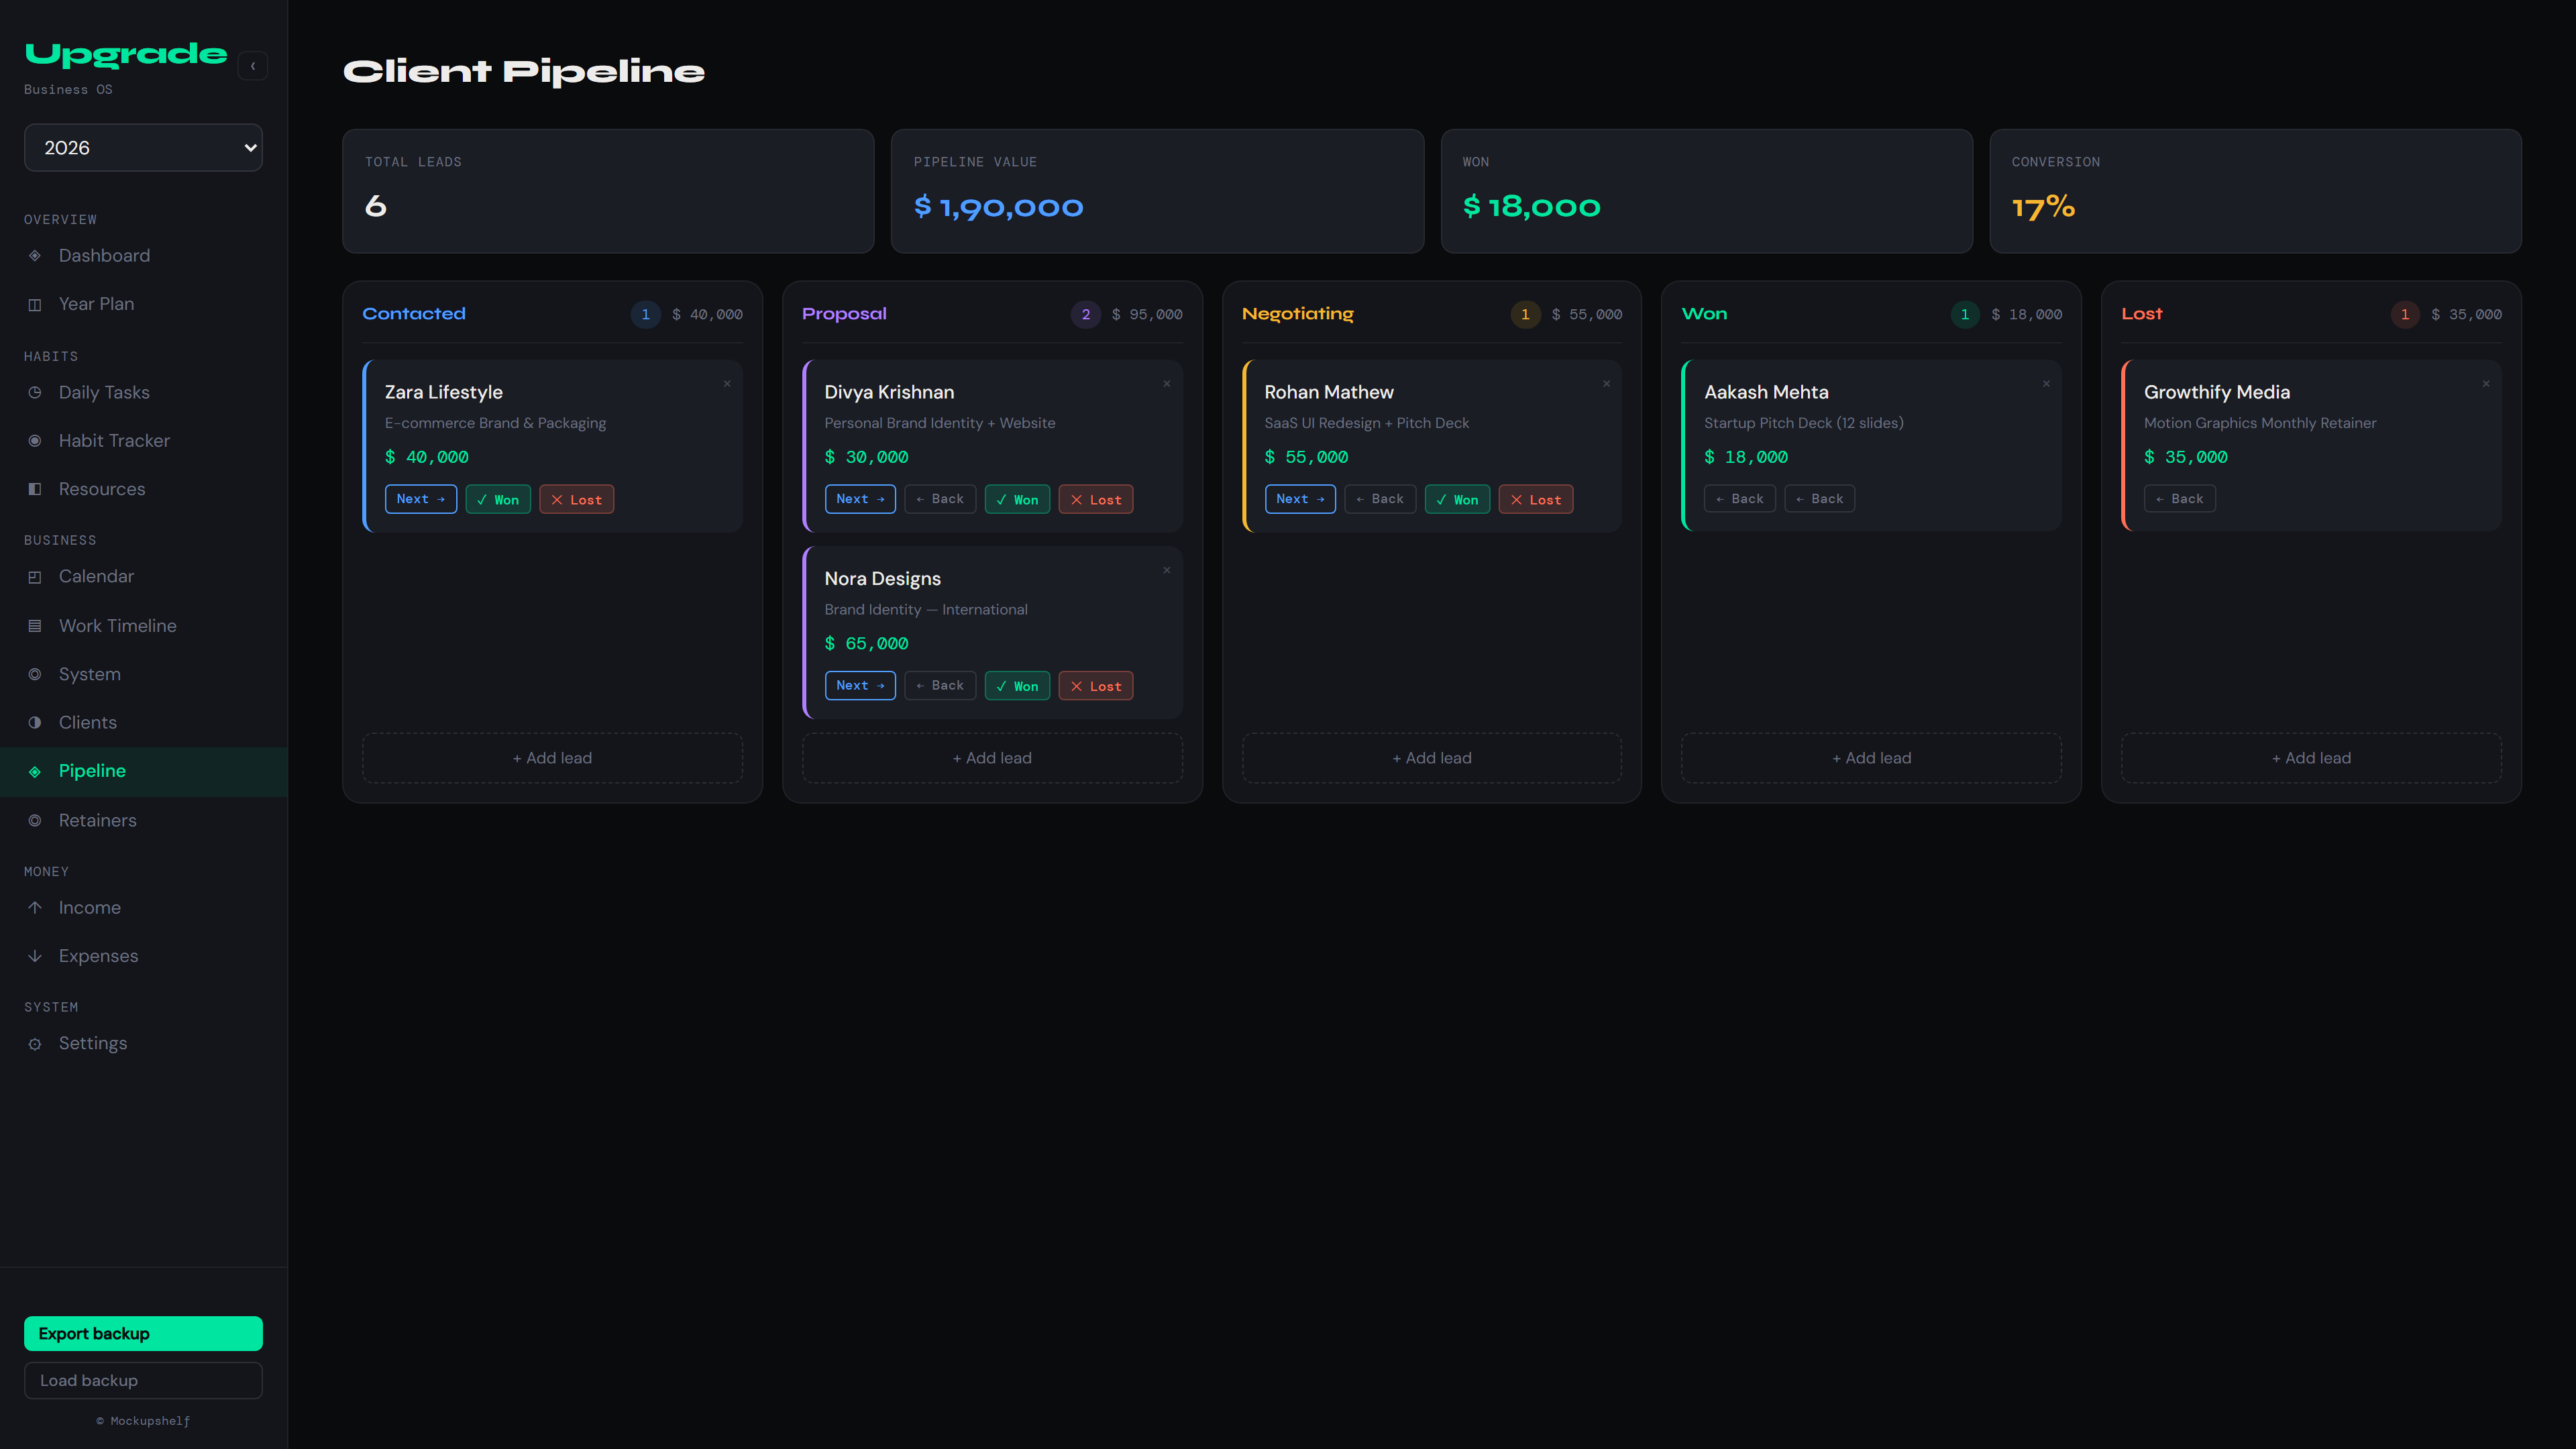Delete Growthify Media card via X

2485,384
